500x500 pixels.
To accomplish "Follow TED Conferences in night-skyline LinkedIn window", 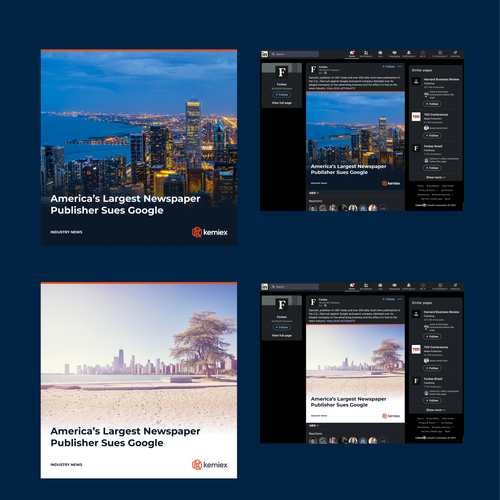I will point(432,136).
